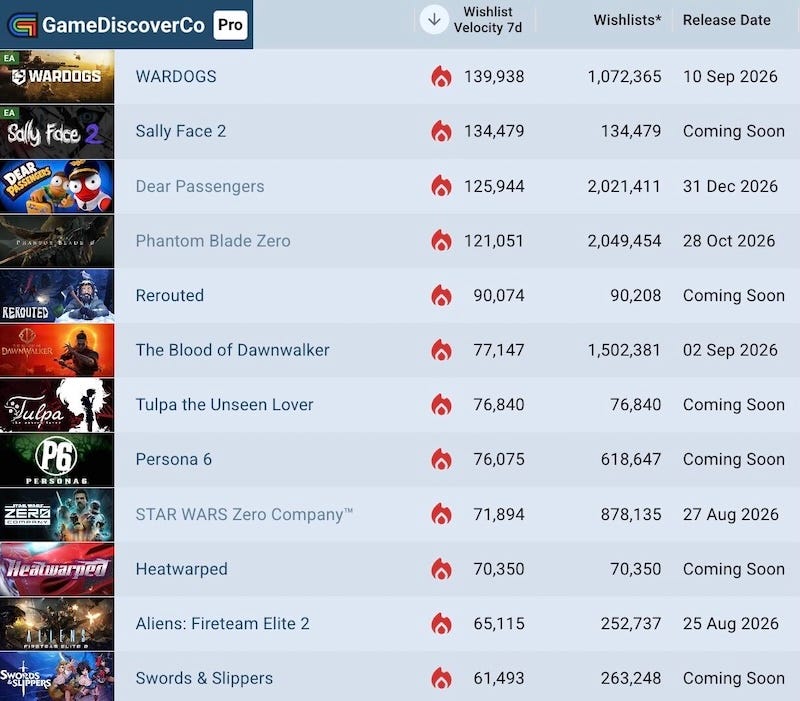This screenshot has height=701, width=800.
Task: Click the Pro badge next to GameDiscoverCo
Action: (230, 24)
